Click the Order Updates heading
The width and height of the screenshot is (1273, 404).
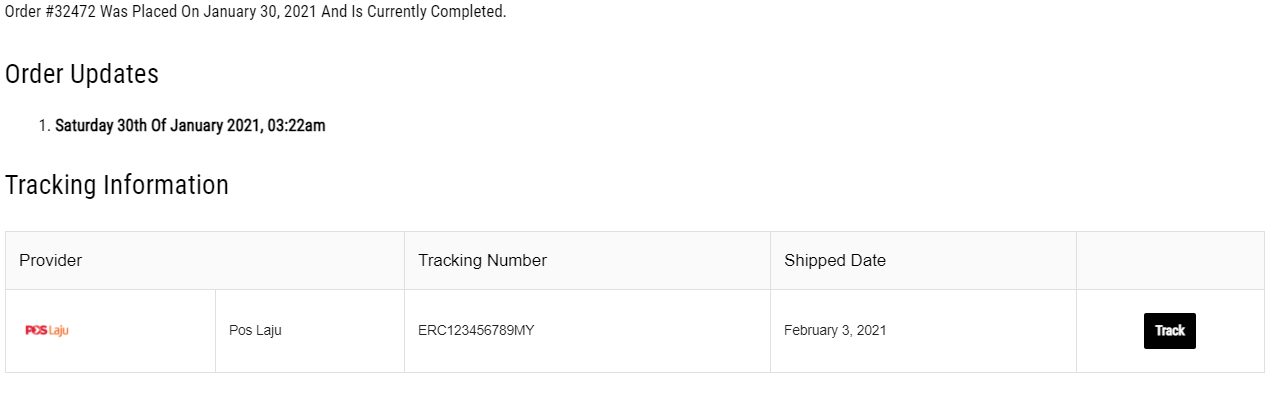click(x=82, y=74)
